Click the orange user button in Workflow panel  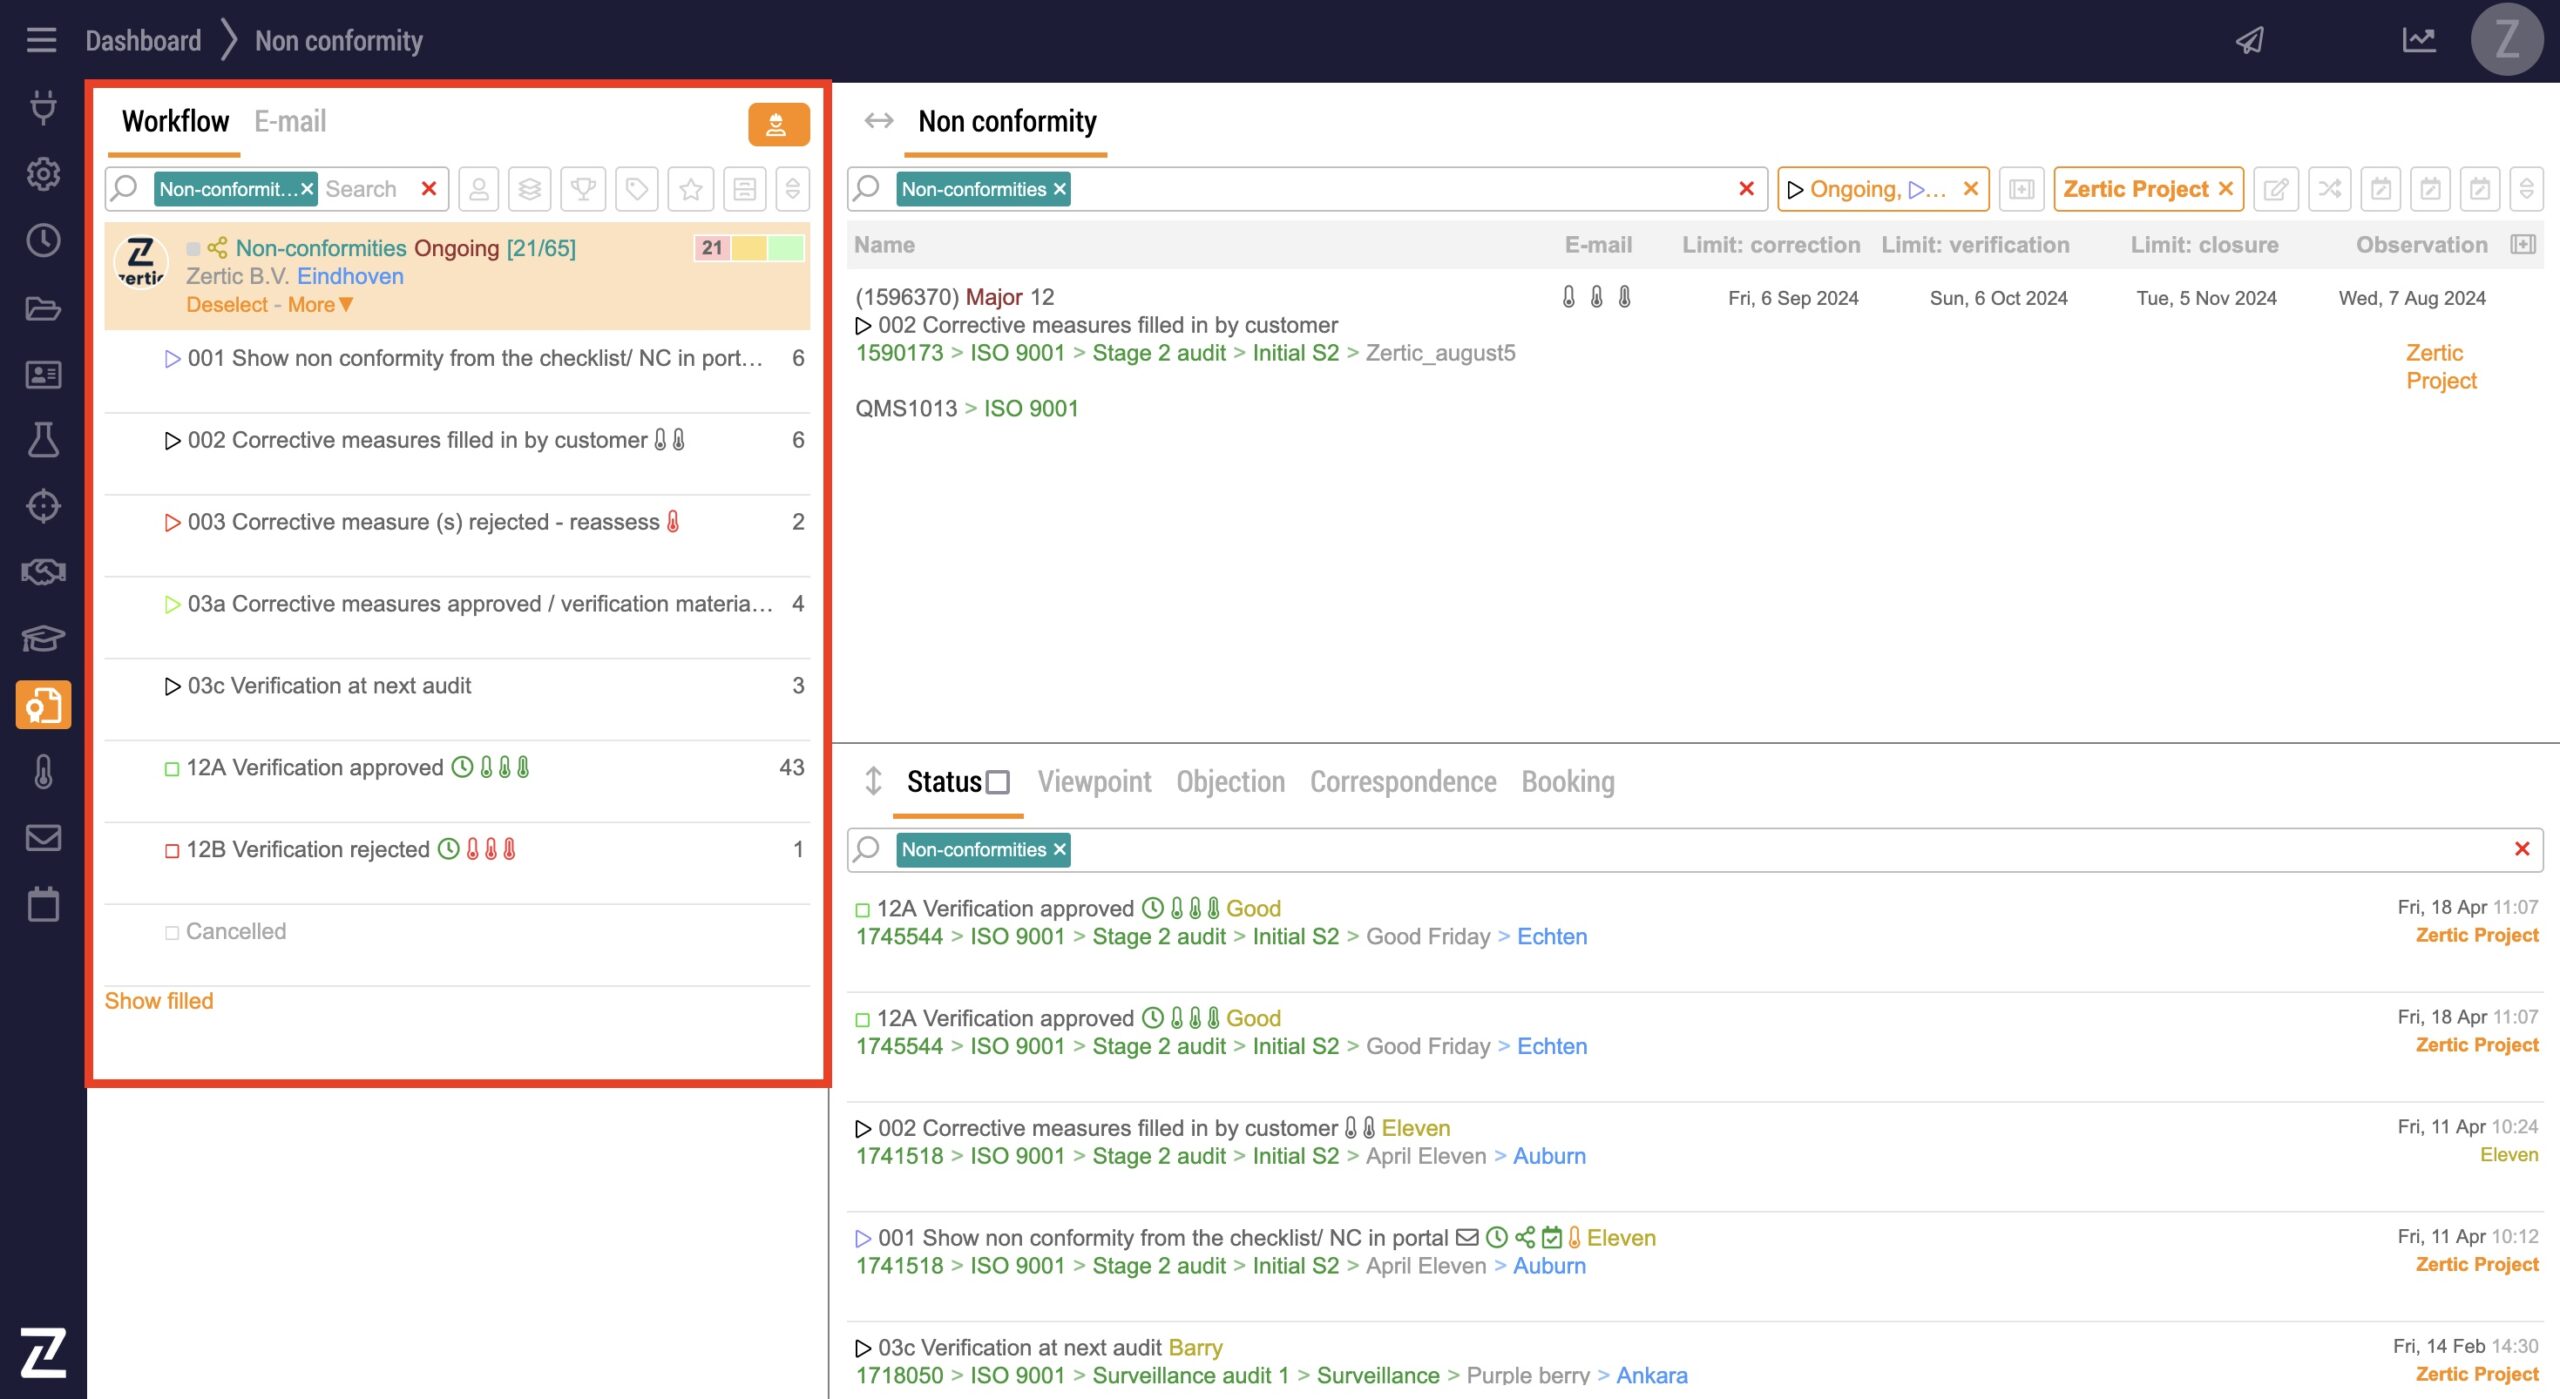click(778, 124)
